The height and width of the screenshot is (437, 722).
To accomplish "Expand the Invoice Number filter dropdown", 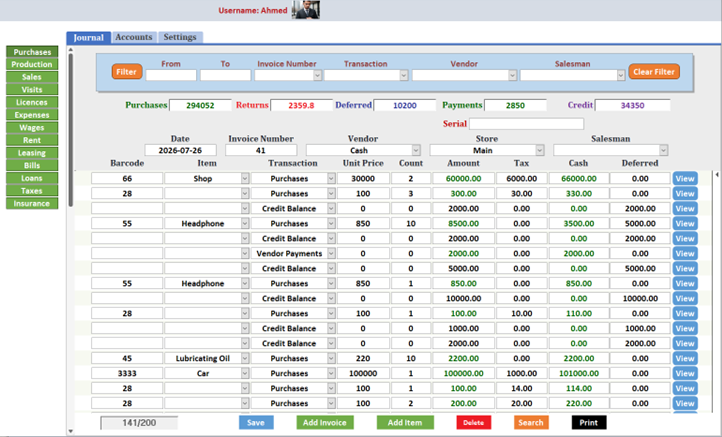I will [x=317, y=75].
